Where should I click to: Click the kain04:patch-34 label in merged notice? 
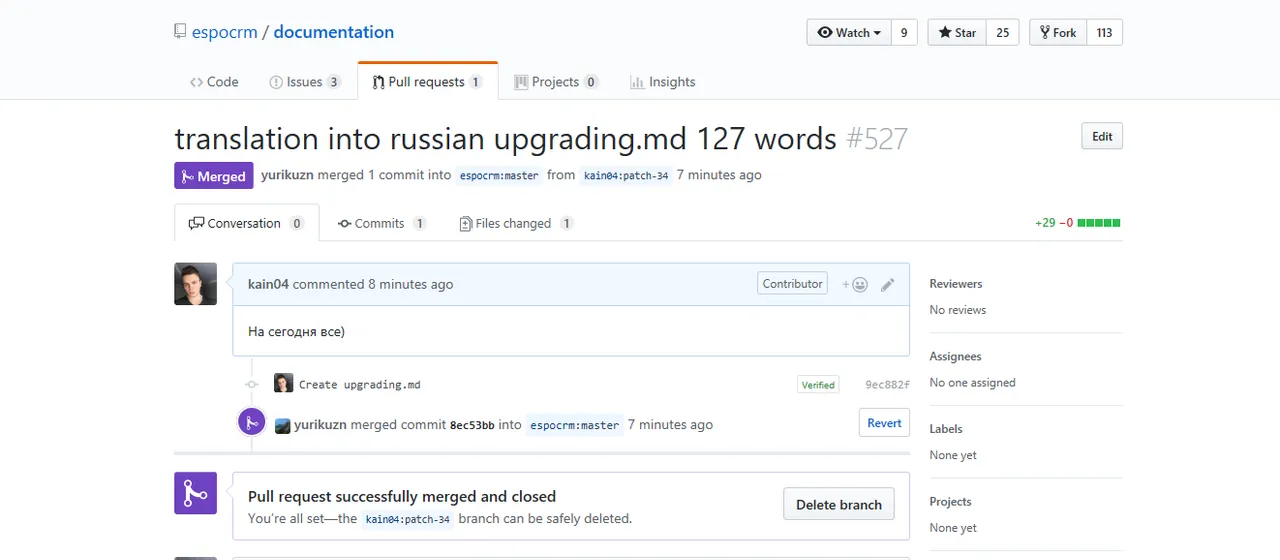(x=408, y=520)
